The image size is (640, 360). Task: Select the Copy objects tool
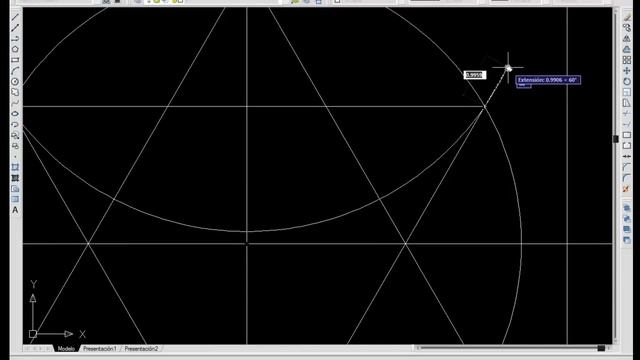[627, 28]
